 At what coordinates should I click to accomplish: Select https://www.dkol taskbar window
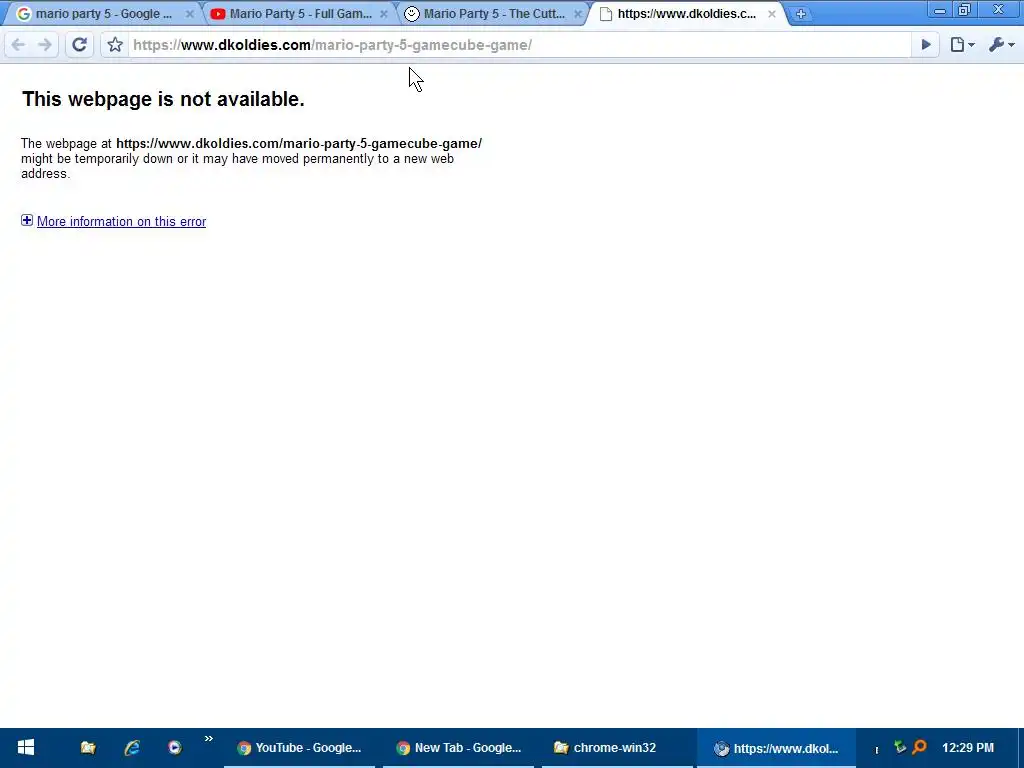pos(776,748)
